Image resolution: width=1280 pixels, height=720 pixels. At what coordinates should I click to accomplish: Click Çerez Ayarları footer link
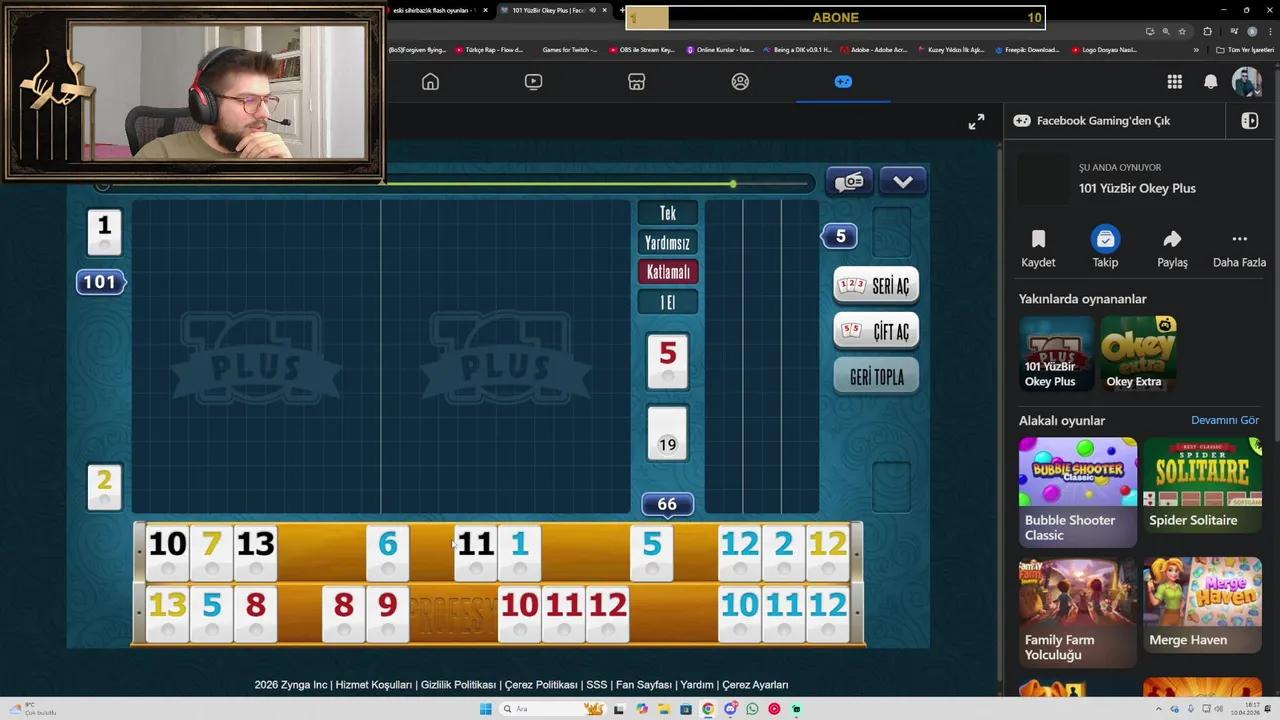(755, 685)
